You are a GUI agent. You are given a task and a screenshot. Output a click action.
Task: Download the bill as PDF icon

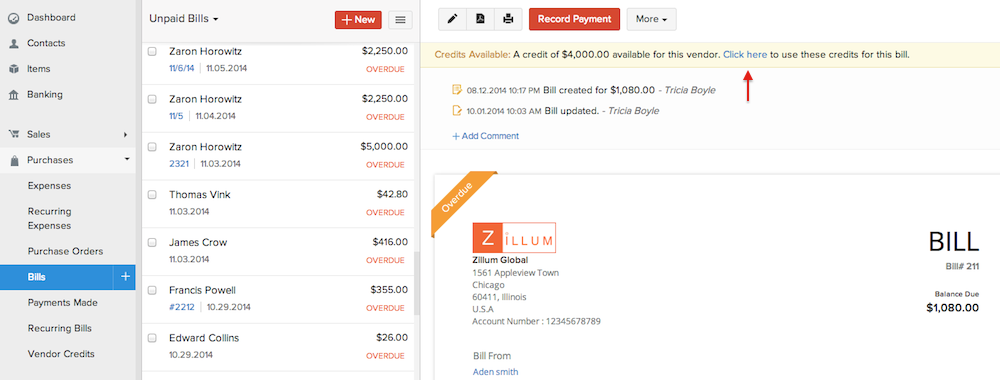point(480,19)
